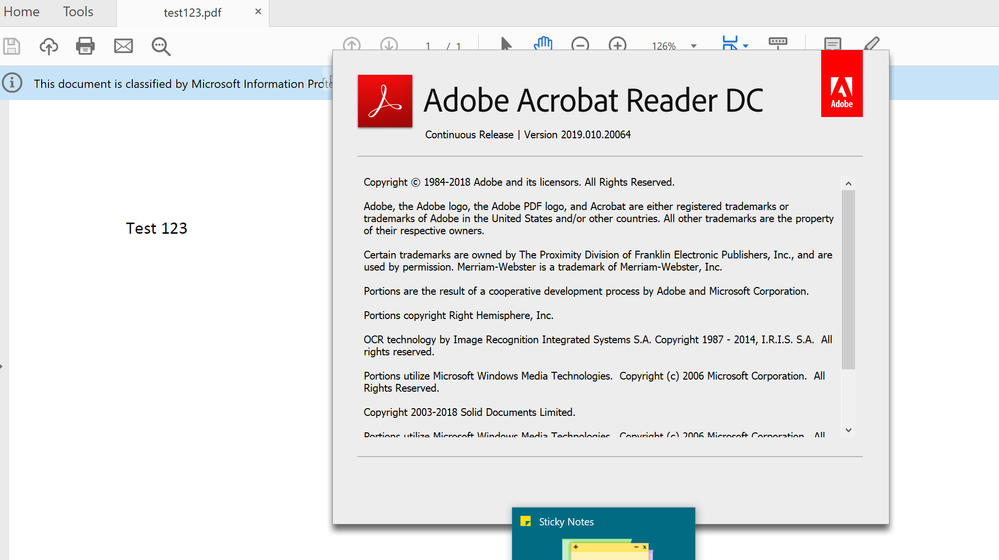Click the Sticky Notes app icon
This screenshot has height=560, width=999.
pos(526,521)
